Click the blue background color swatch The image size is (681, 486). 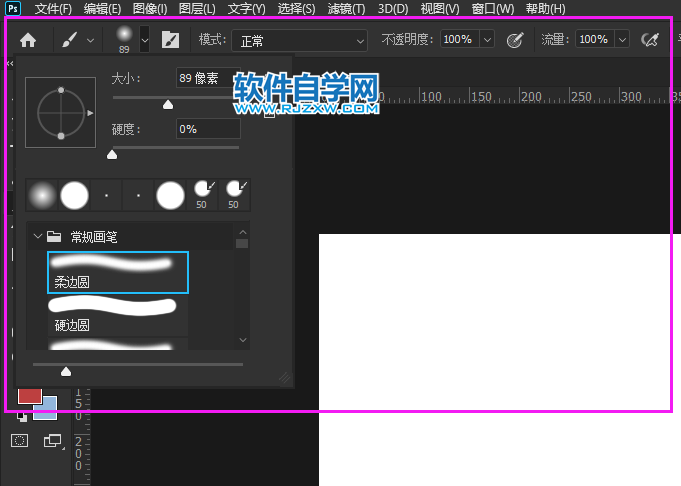(46, 409)
